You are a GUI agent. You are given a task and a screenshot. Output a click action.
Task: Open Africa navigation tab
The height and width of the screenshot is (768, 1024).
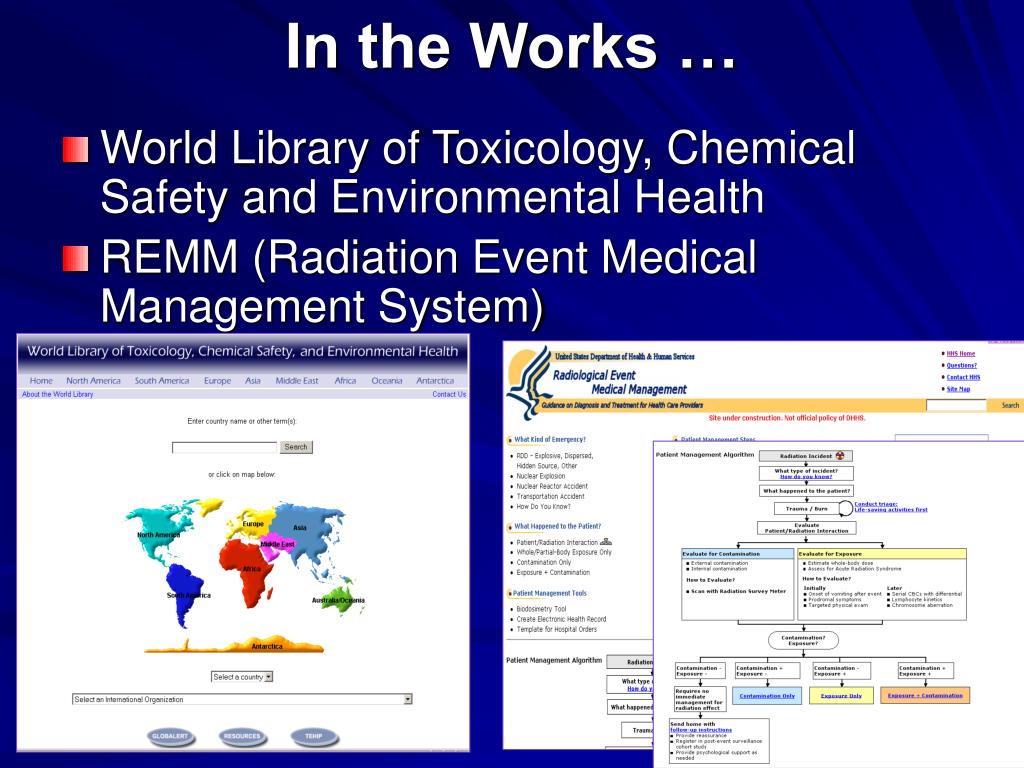345,381
